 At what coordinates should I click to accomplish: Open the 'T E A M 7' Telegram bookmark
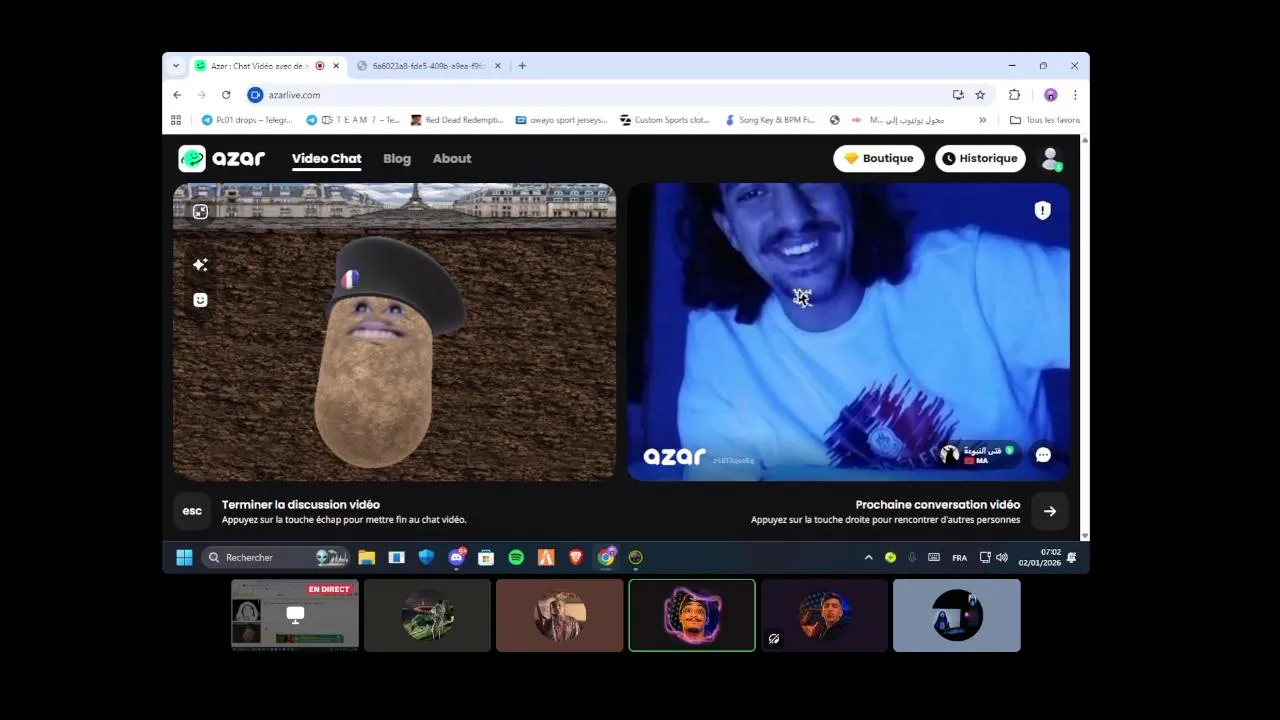coord(353,120)
